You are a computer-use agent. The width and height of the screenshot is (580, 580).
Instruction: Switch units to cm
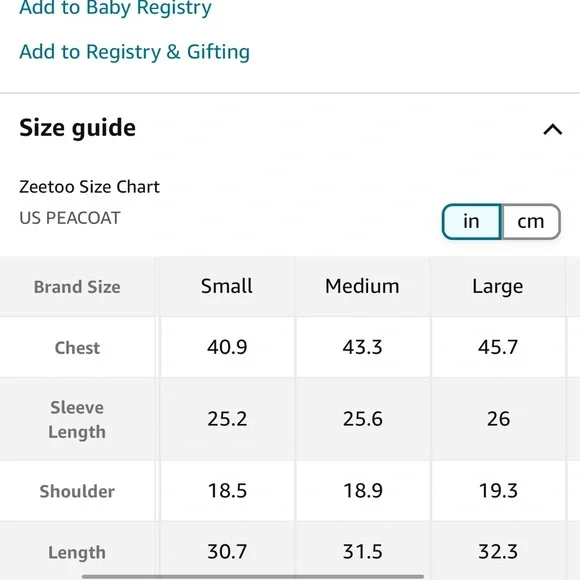click(531, 222)
